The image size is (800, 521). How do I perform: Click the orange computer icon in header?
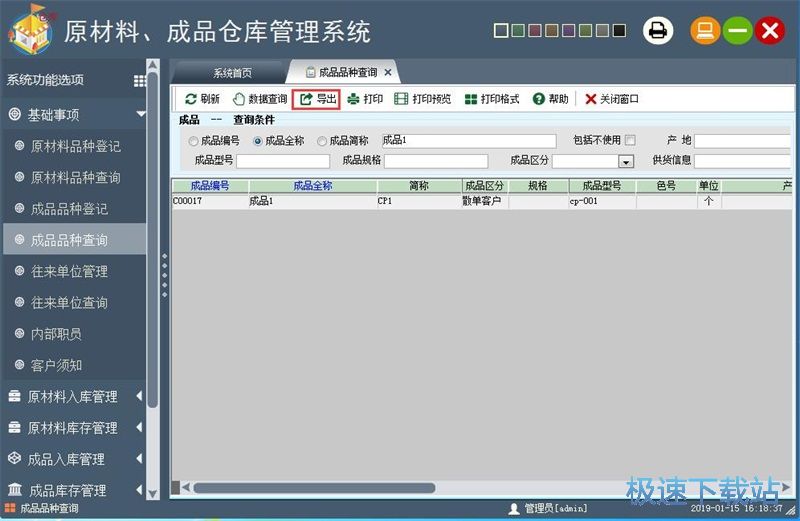[705, 31]
